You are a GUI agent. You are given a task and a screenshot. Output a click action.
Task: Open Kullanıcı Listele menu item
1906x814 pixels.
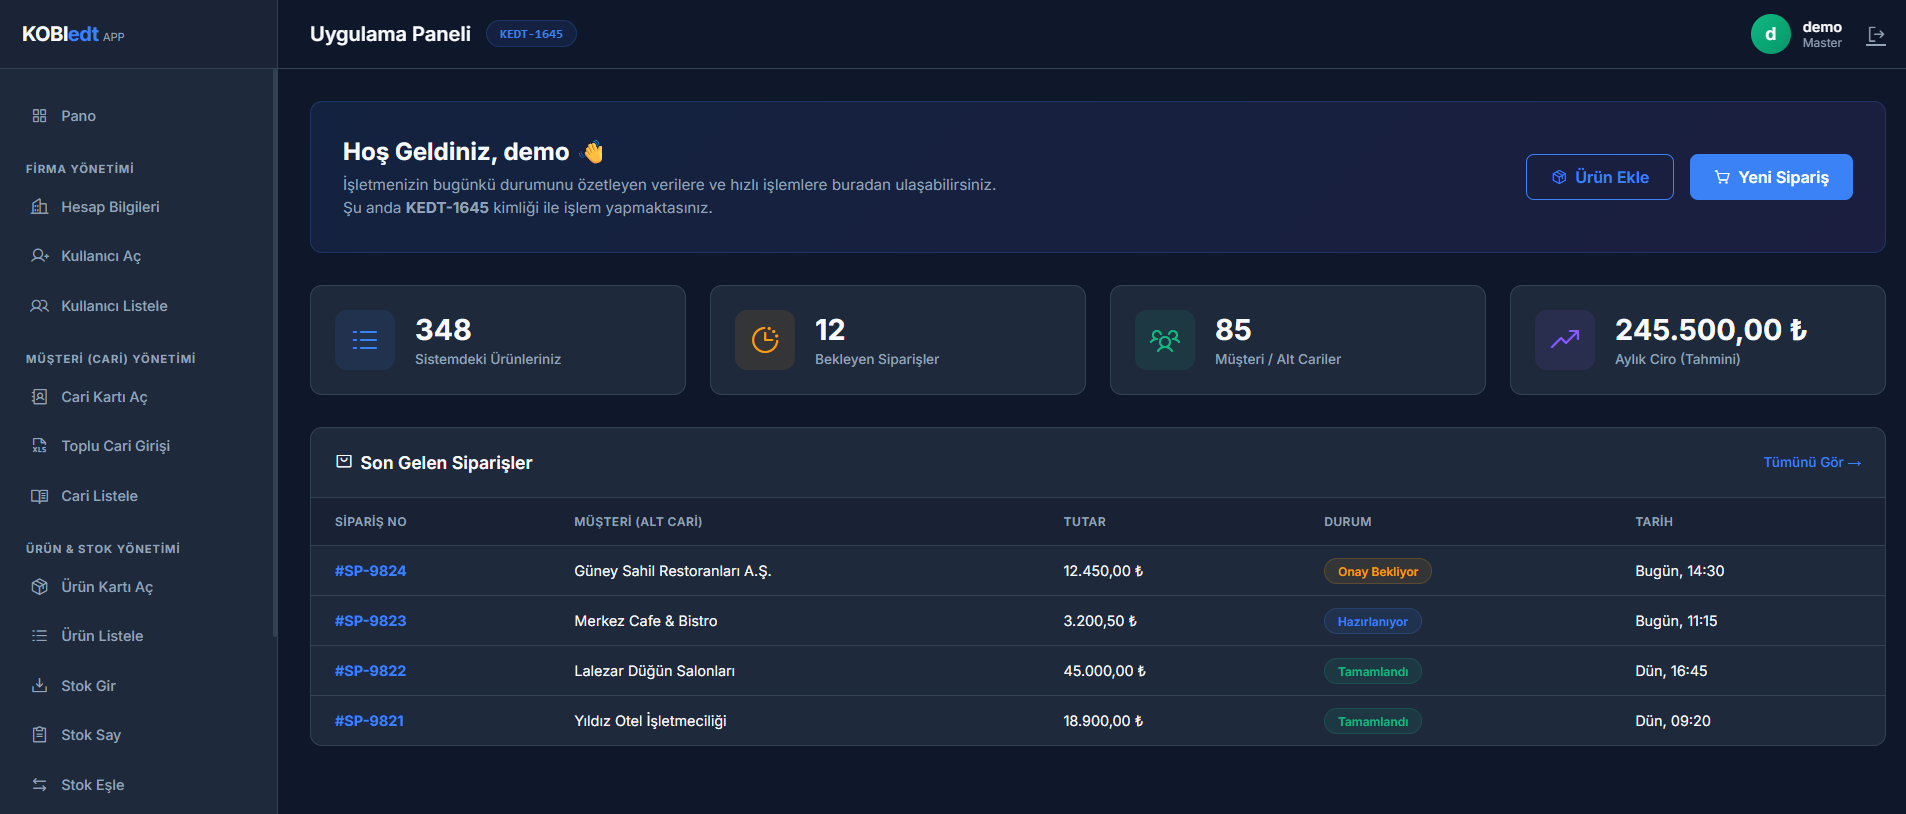tap(114, 306)
